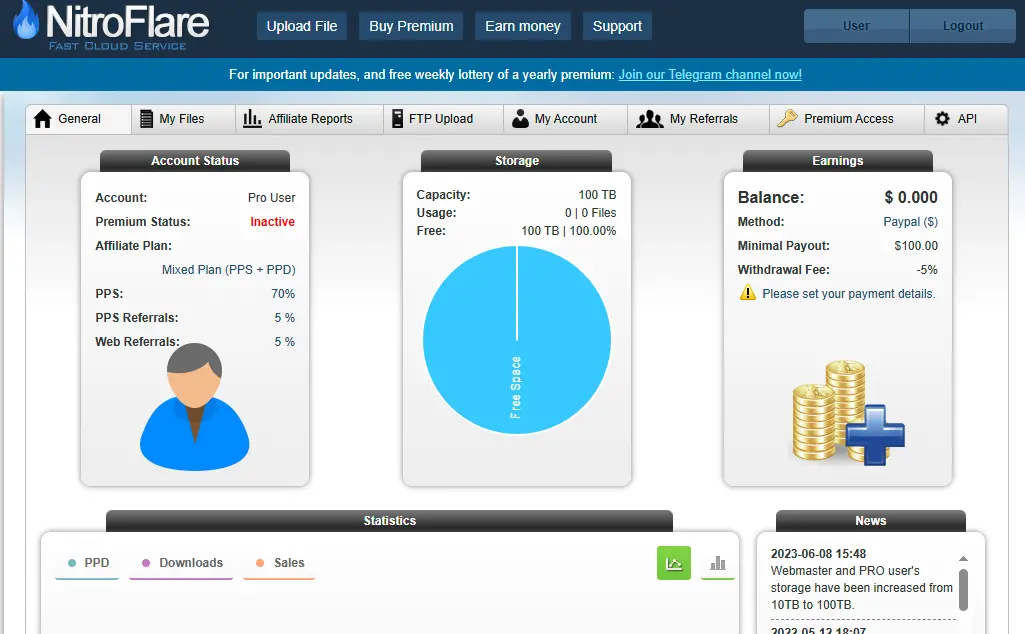Click the API gear icon
The height and width of the screenshot is (634, 1025).
tap(942, 118)
